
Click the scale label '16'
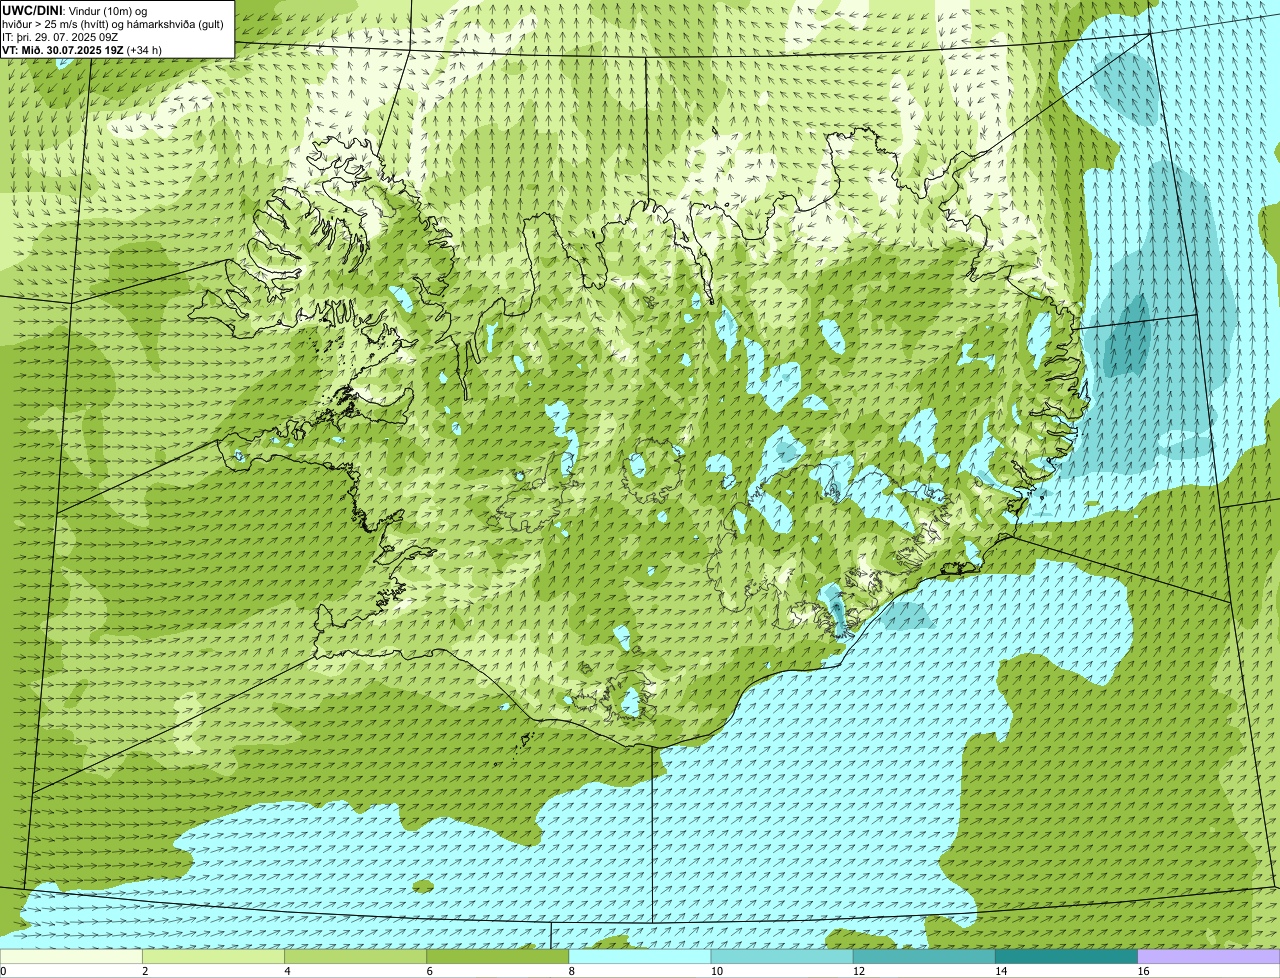coord(1143,971)
